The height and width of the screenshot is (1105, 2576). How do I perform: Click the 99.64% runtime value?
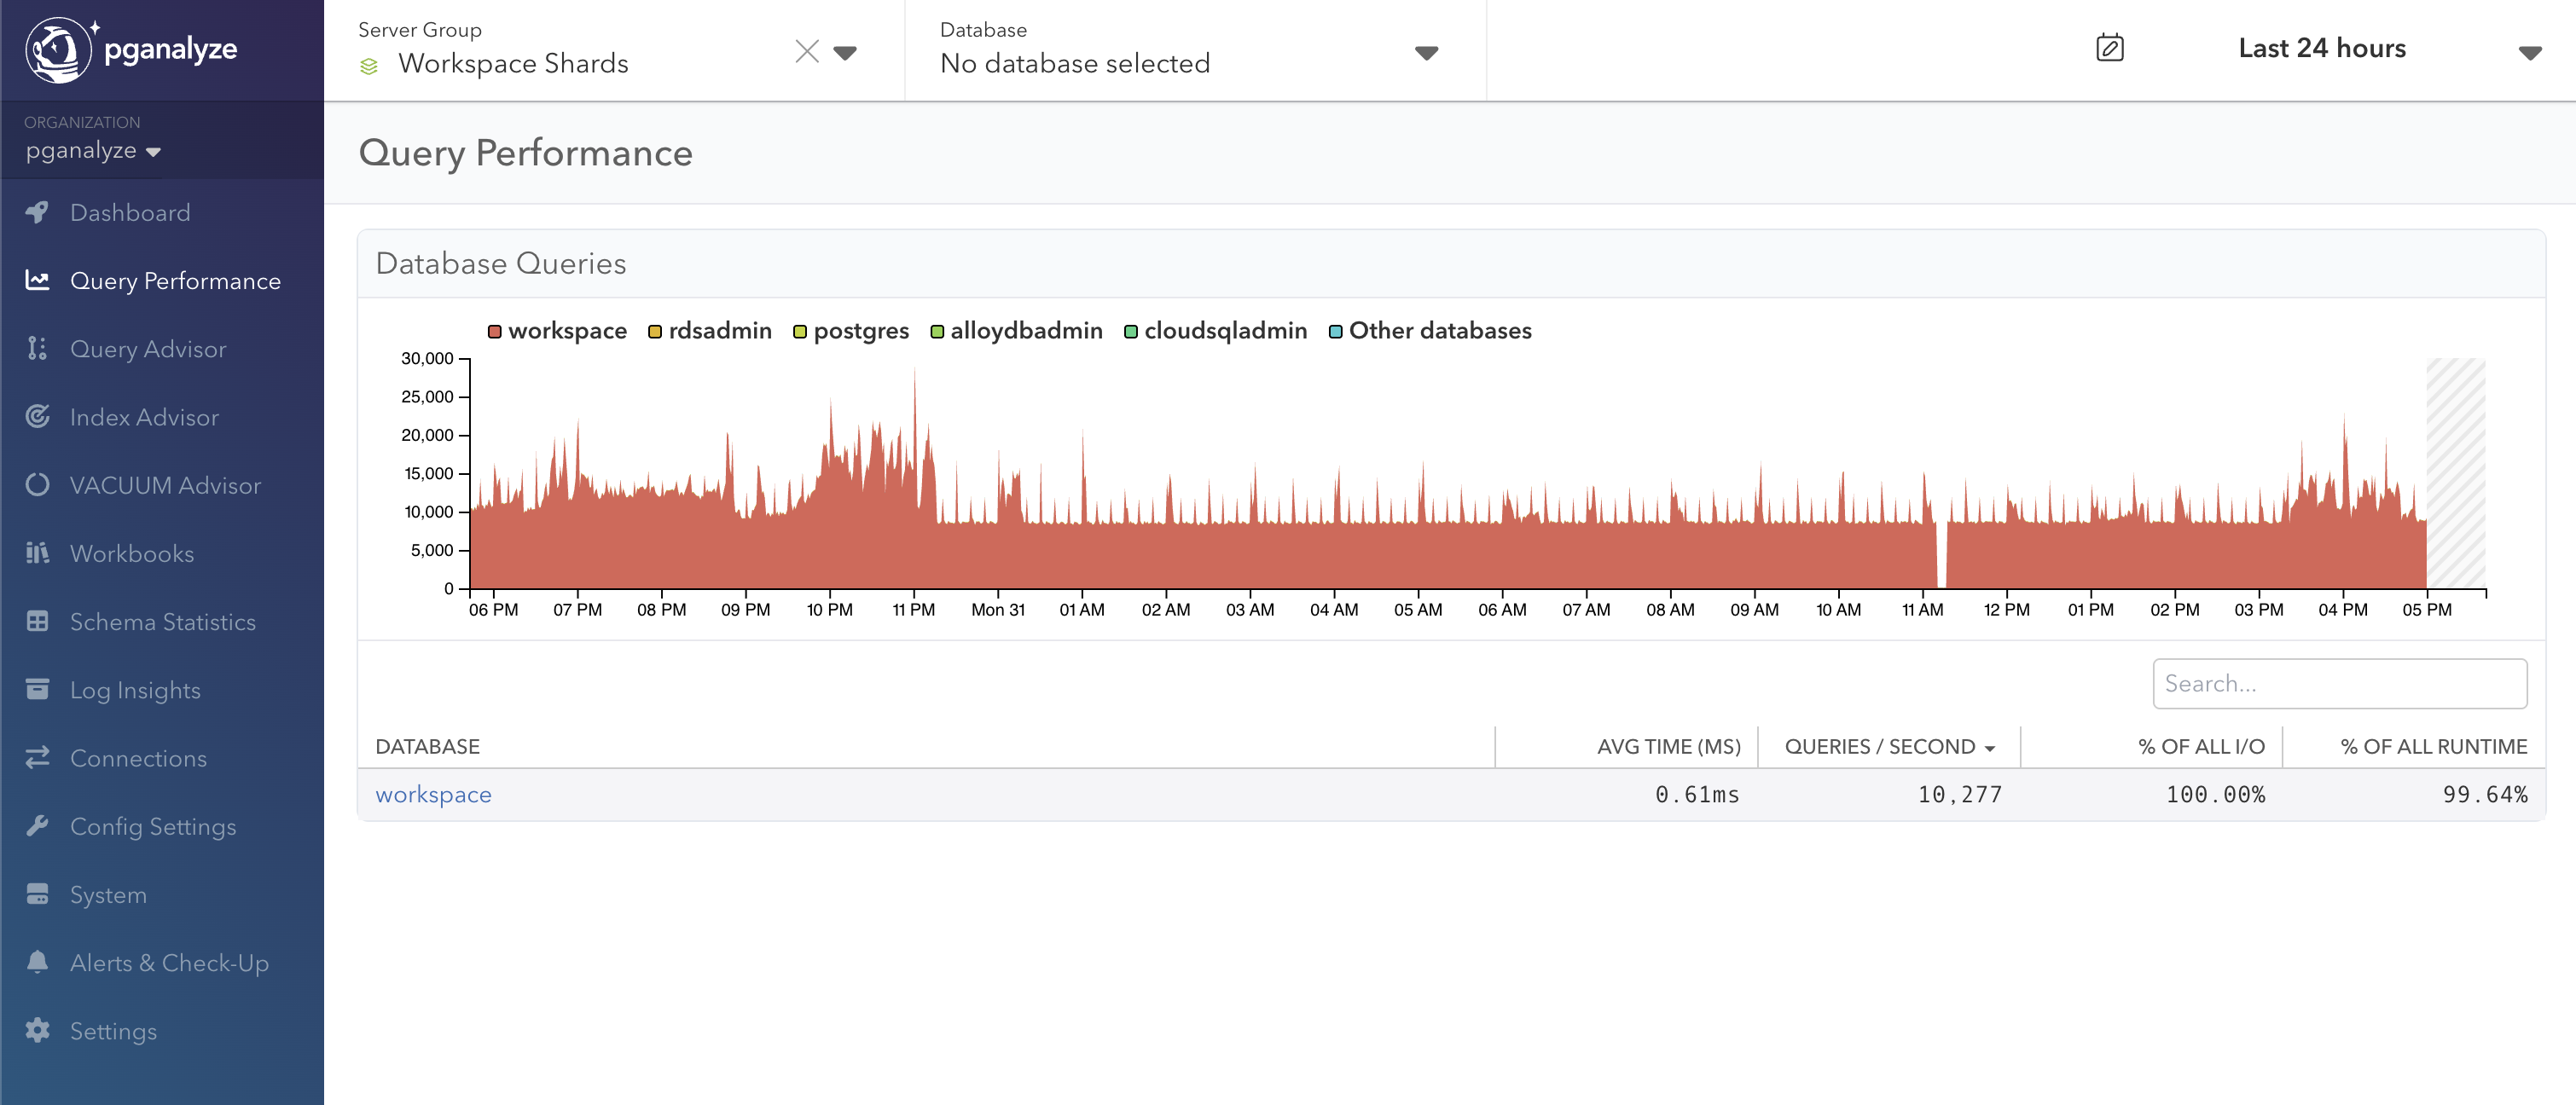[2485, 794]
